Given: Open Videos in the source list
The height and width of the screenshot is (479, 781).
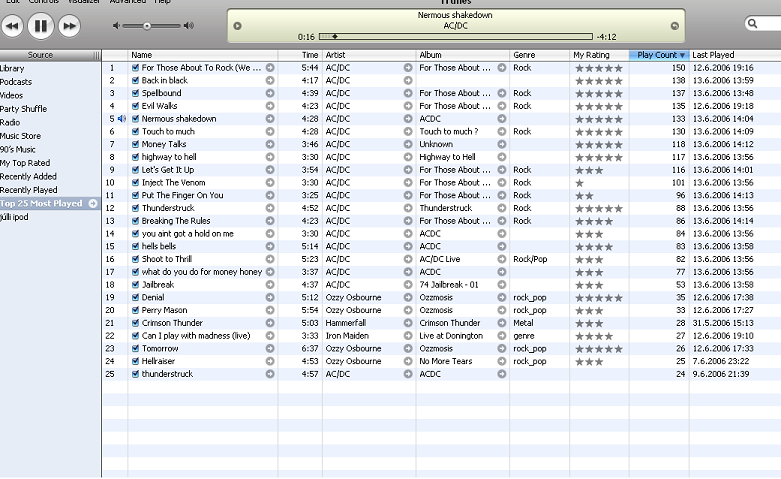Looking at the screenshot, I should [x=11, y=95].
